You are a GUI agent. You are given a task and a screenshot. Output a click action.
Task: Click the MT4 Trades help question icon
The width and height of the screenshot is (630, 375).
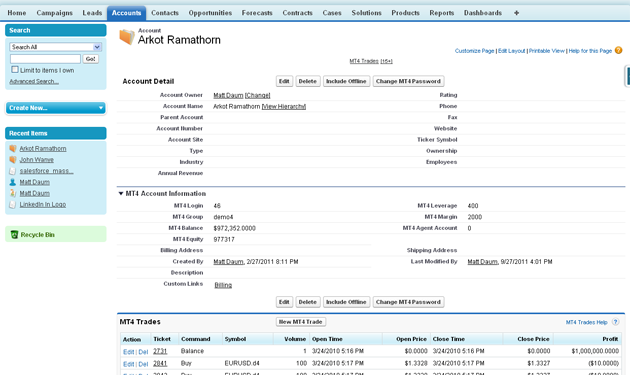pos(615,322)
